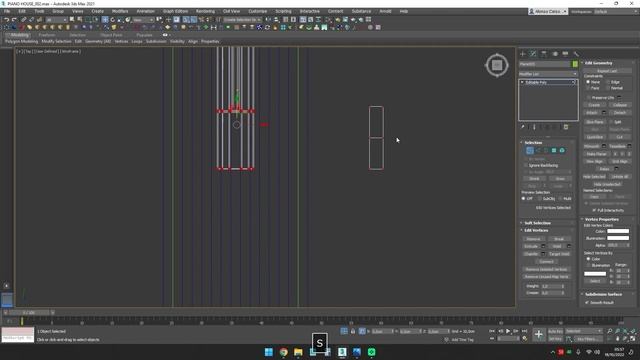Click the Pin Stack icon
This screenshot has height=360, width=640.
522,127
